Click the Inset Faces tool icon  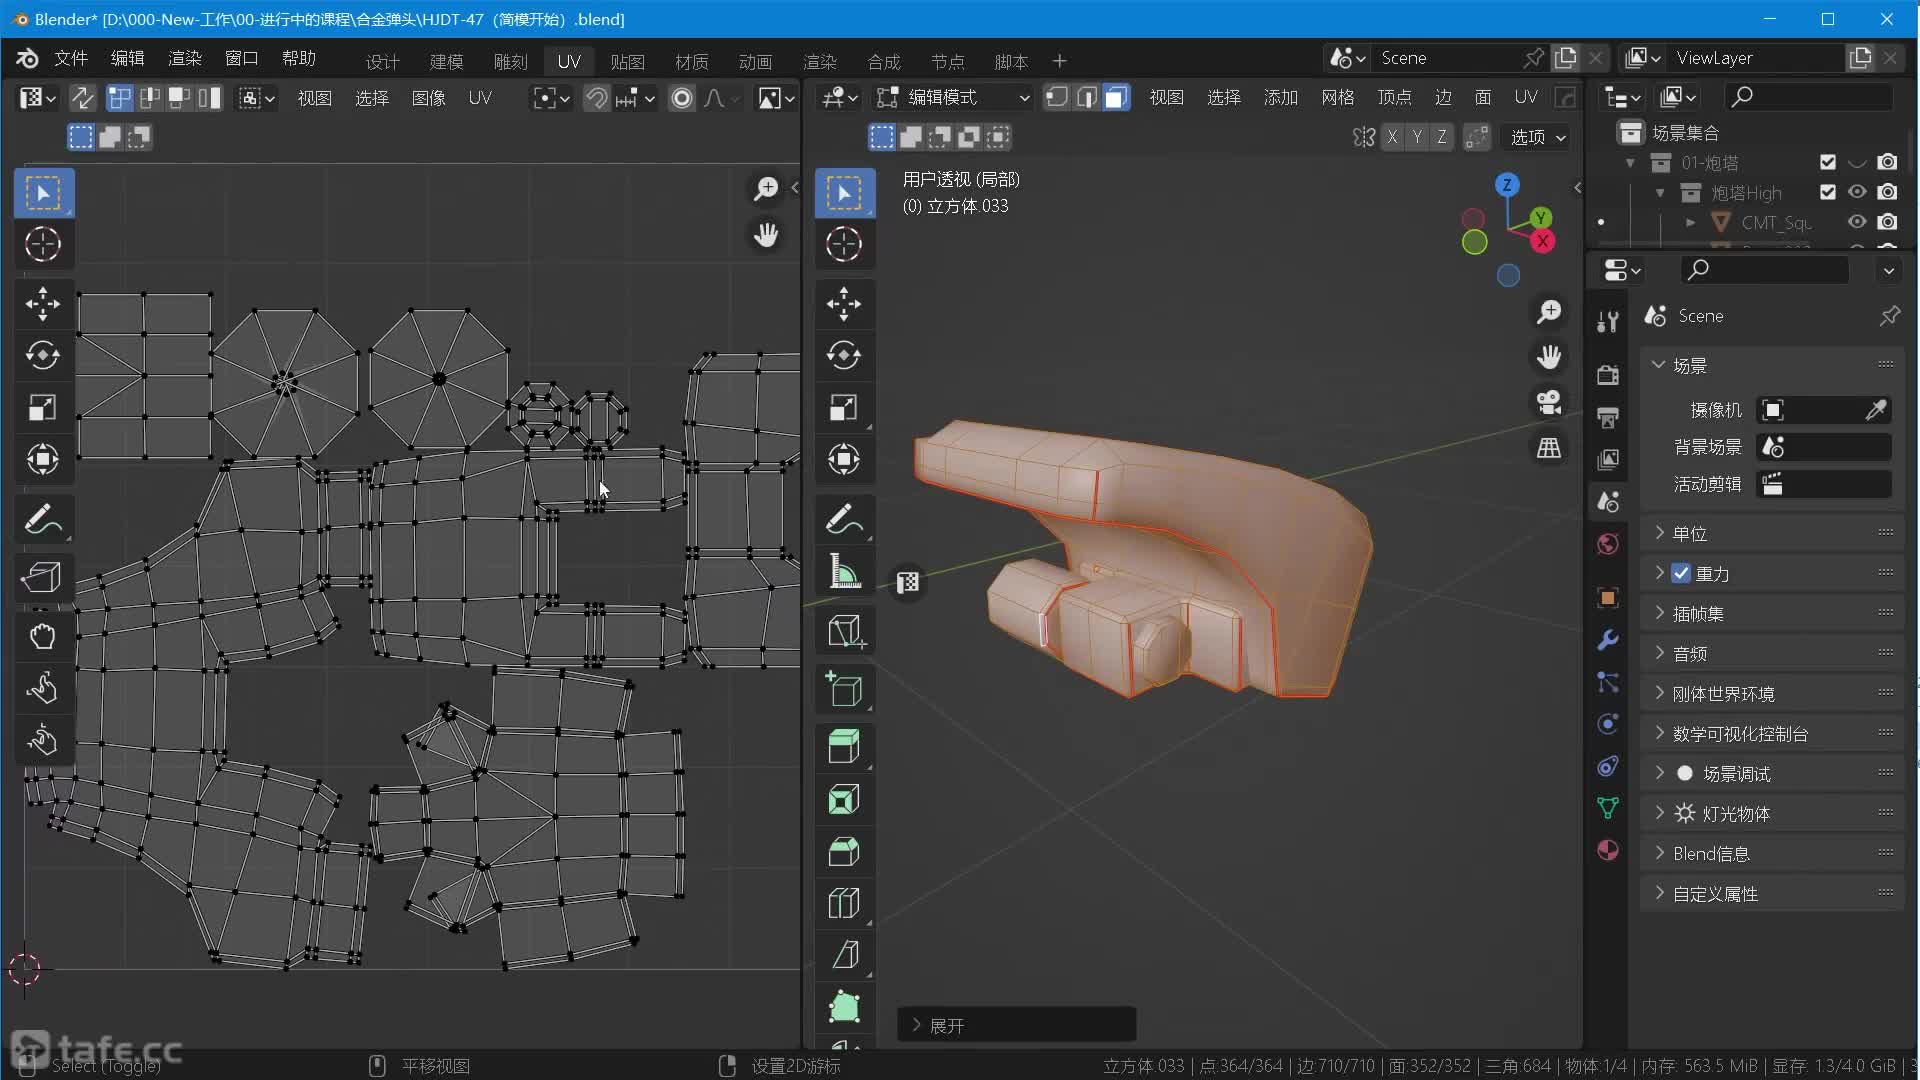pyautogui.click(x=843, y=799)
